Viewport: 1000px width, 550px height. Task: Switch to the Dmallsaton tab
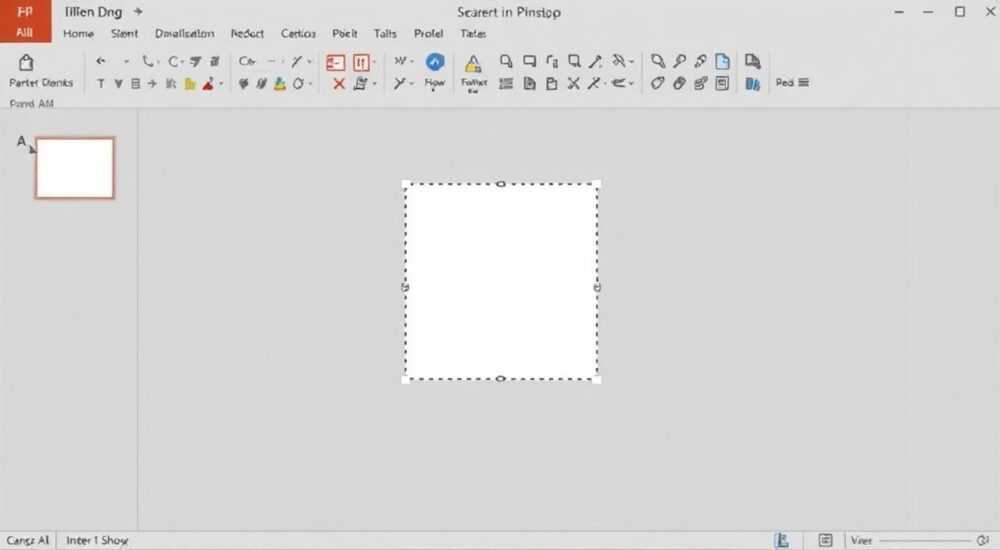pos(185,34)
